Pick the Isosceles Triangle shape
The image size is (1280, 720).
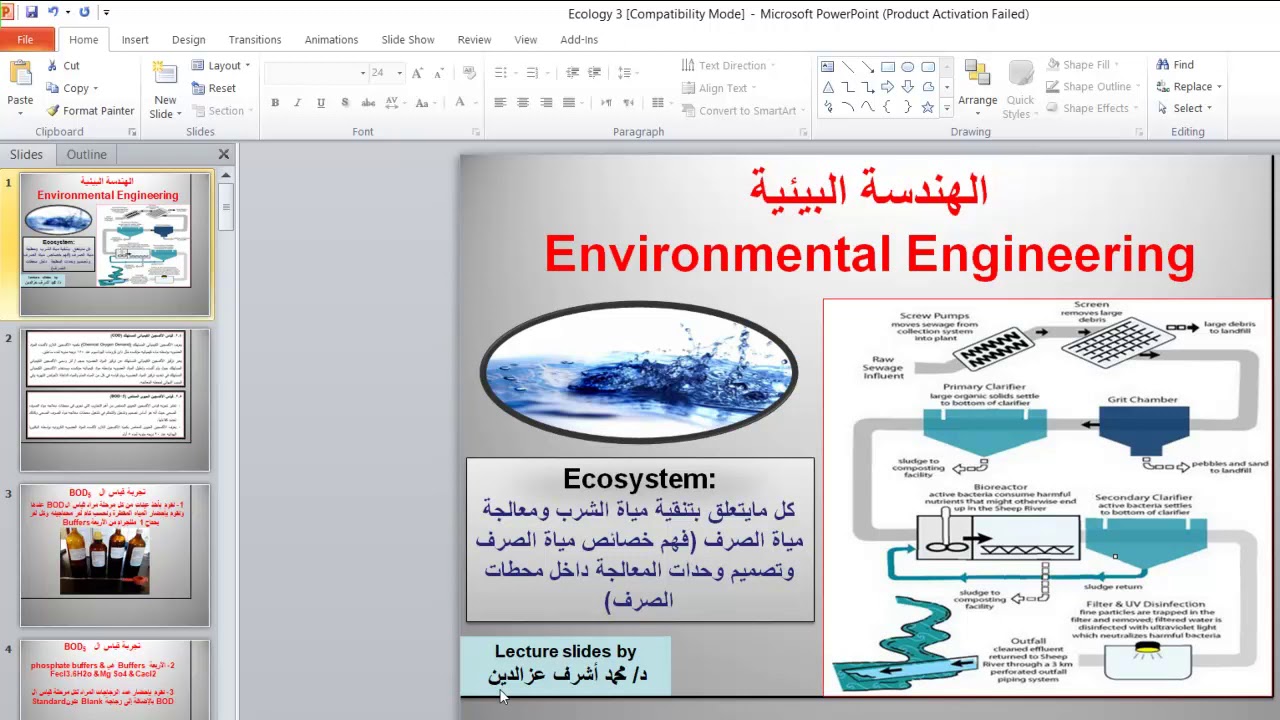pos(828,87)
